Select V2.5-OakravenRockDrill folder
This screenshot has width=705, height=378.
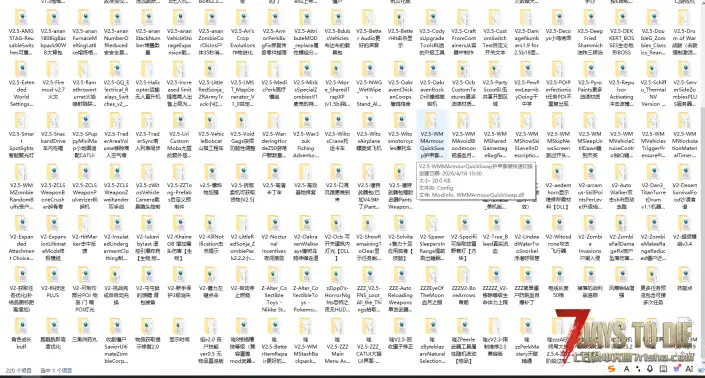432,84
